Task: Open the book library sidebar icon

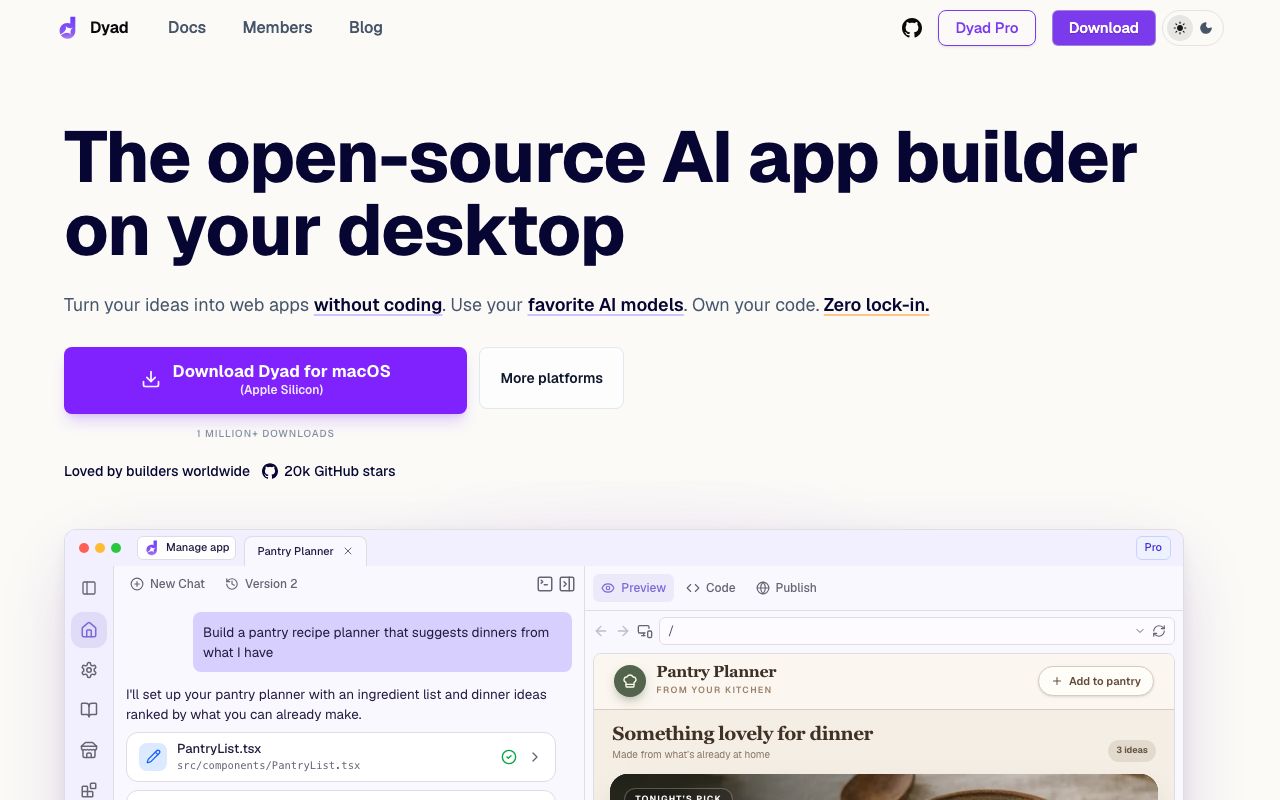Action: pyautogui.click(x=89, y=710)
